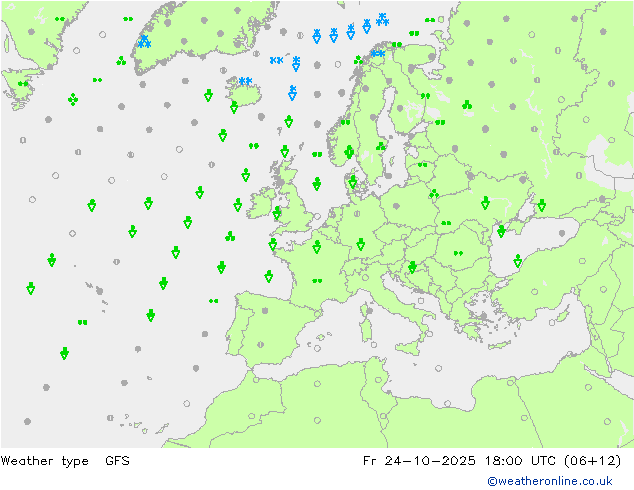634x490 pixels.
Task: Click the '(06+12)' forecast run label
Action: point(592,460)
